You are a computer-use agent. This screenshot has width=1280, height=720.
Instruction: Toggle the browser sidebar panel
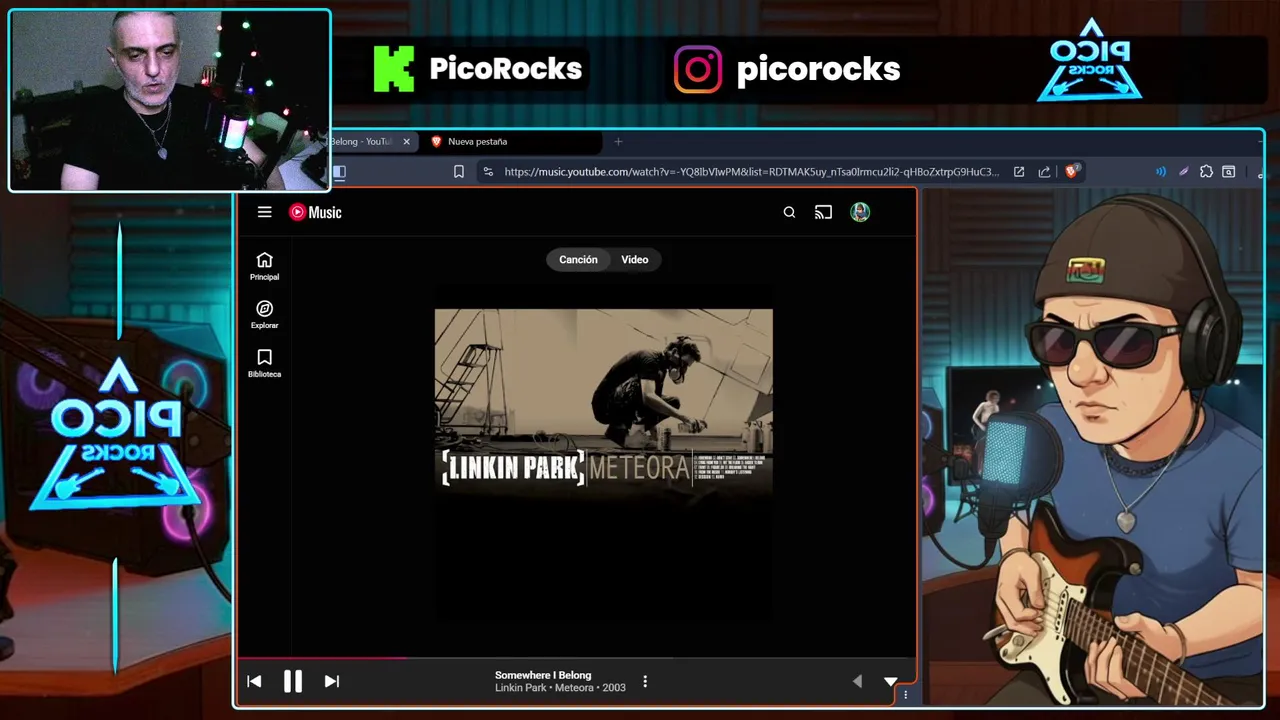coord(339,172)
